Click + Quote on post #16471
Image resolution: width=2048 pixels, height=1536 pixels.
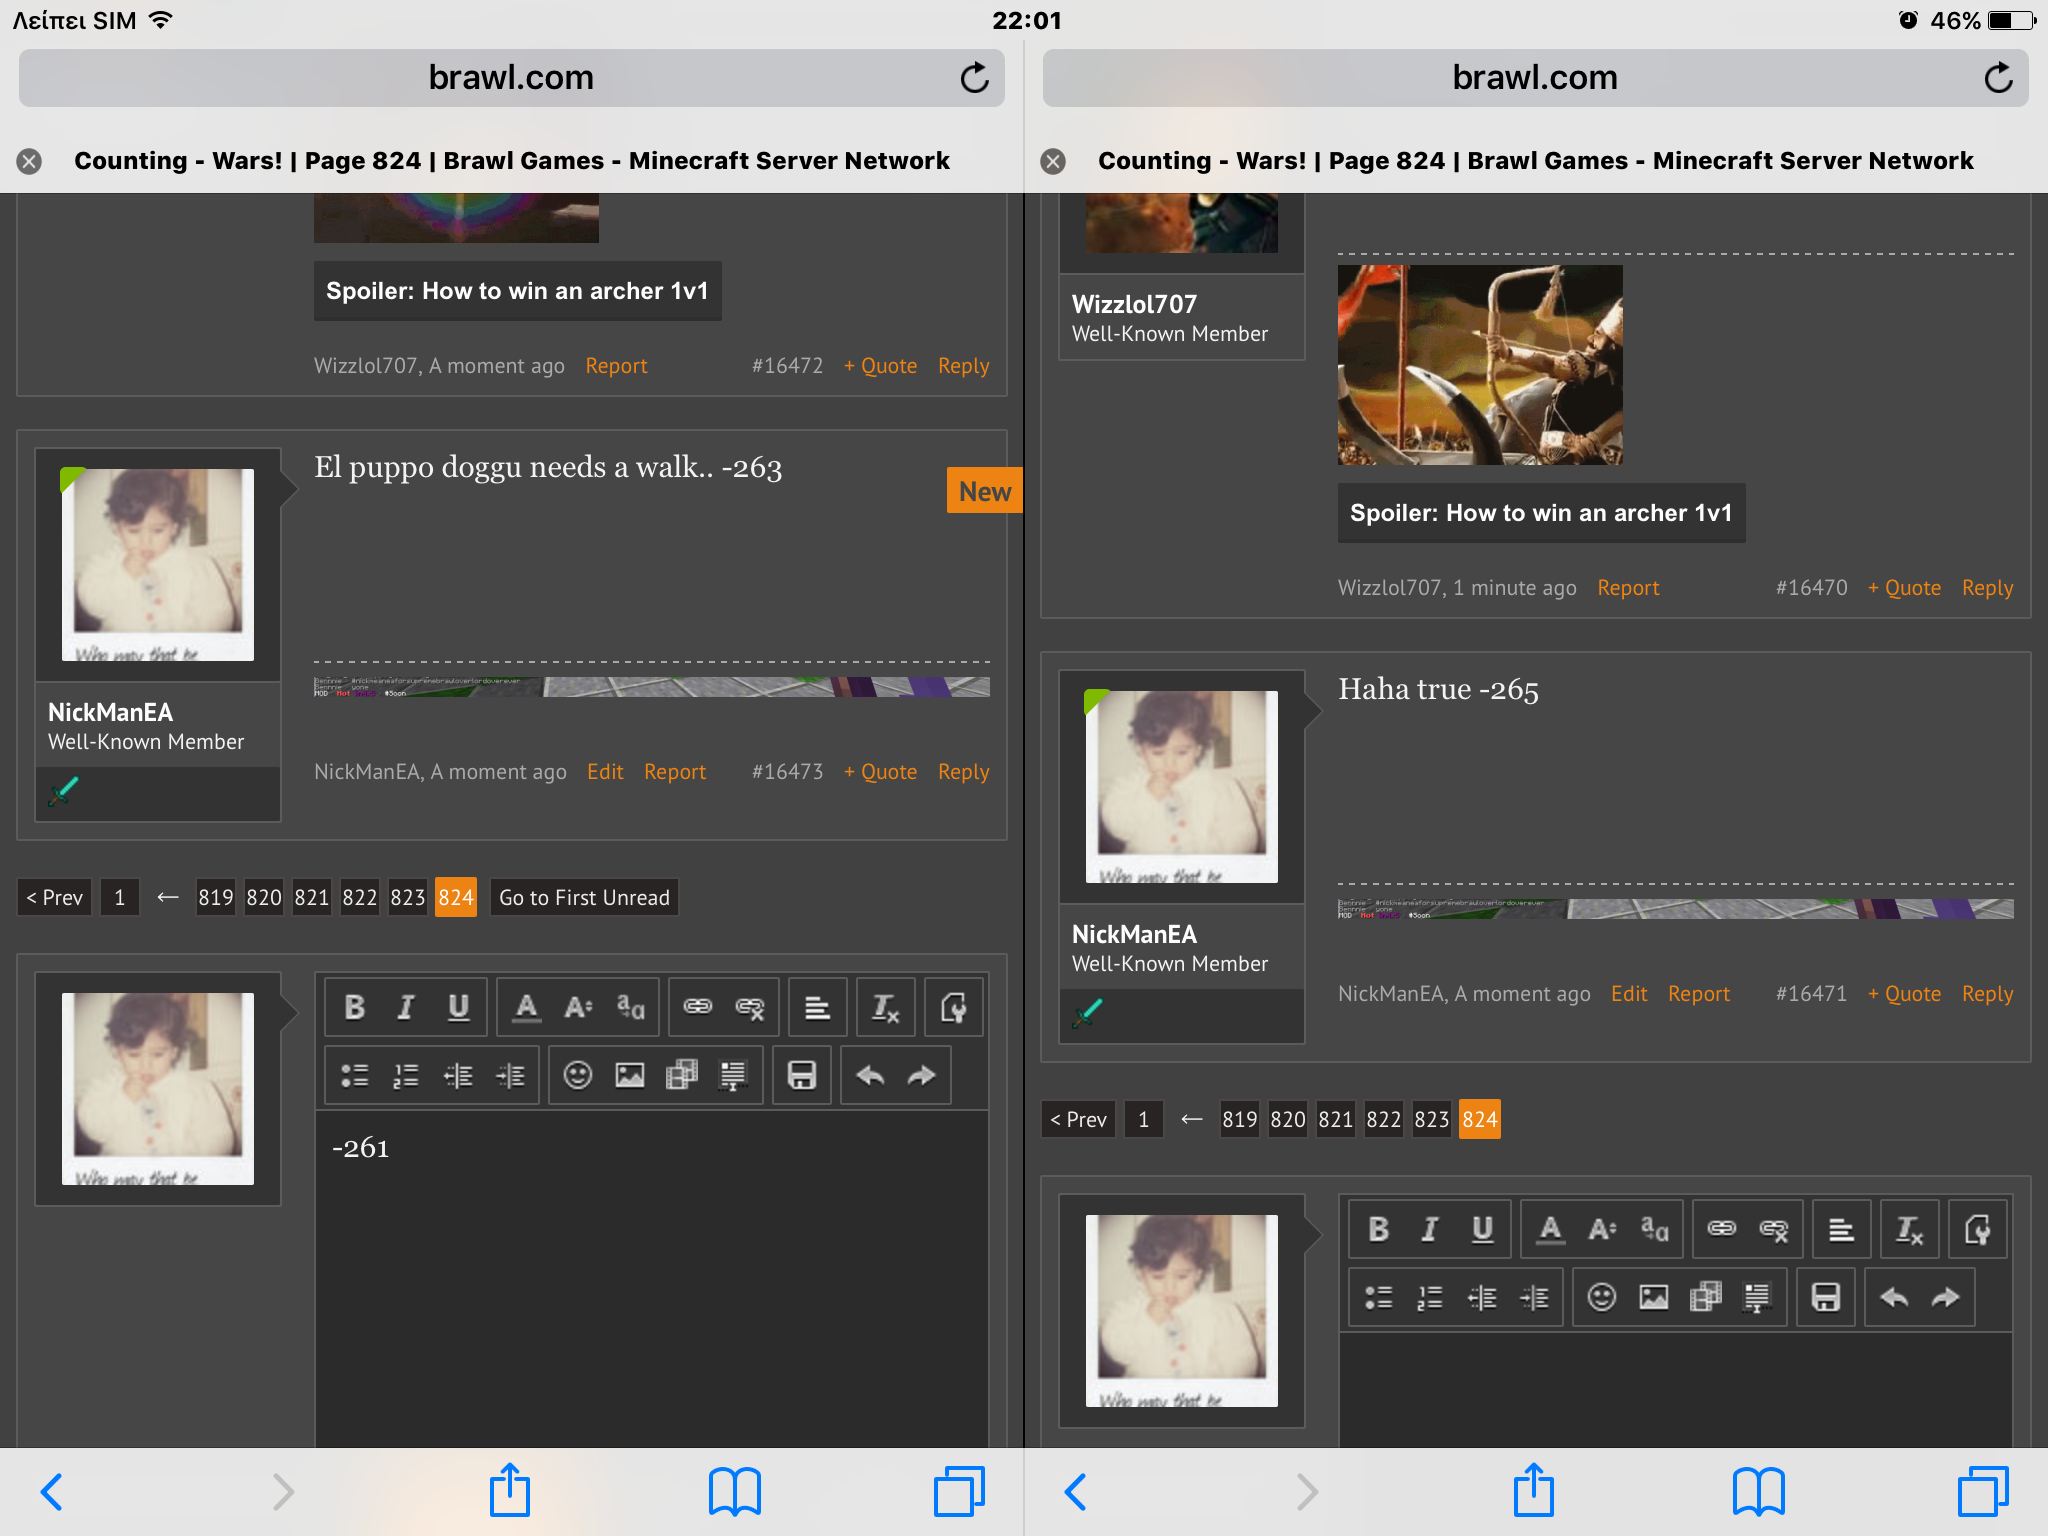[1904, 993]
